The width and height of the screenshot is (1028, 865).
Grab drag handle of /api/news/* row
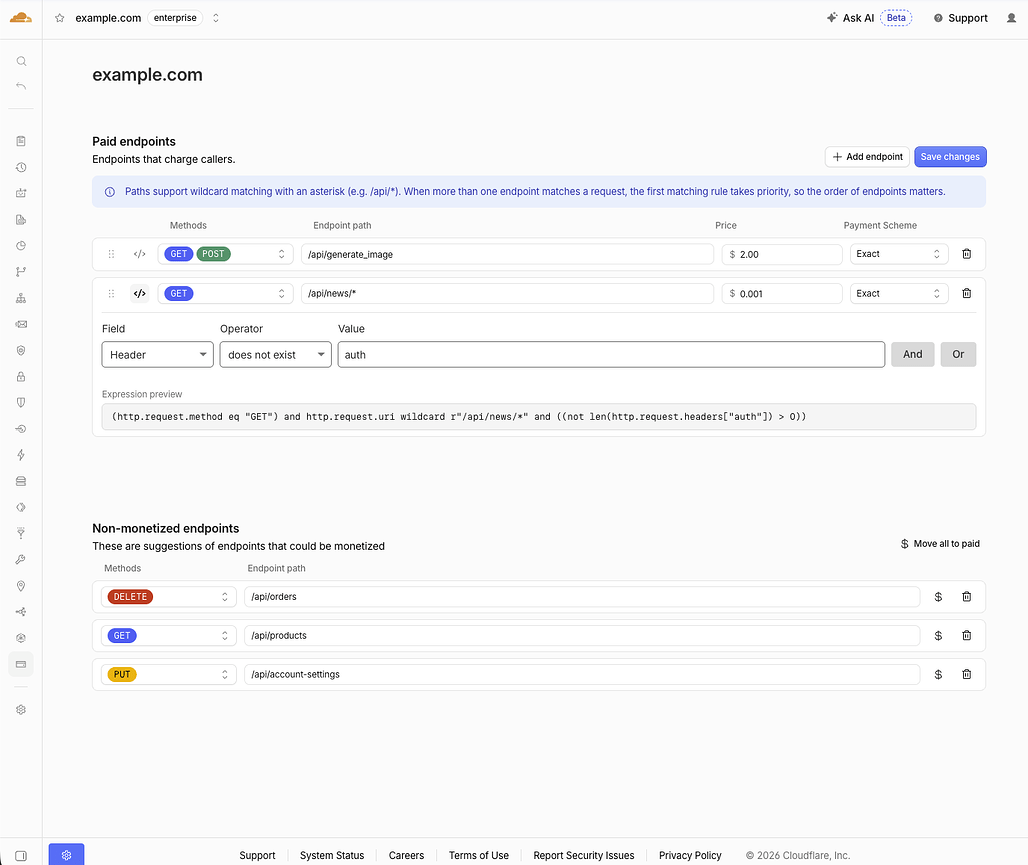tap(111, 293)
